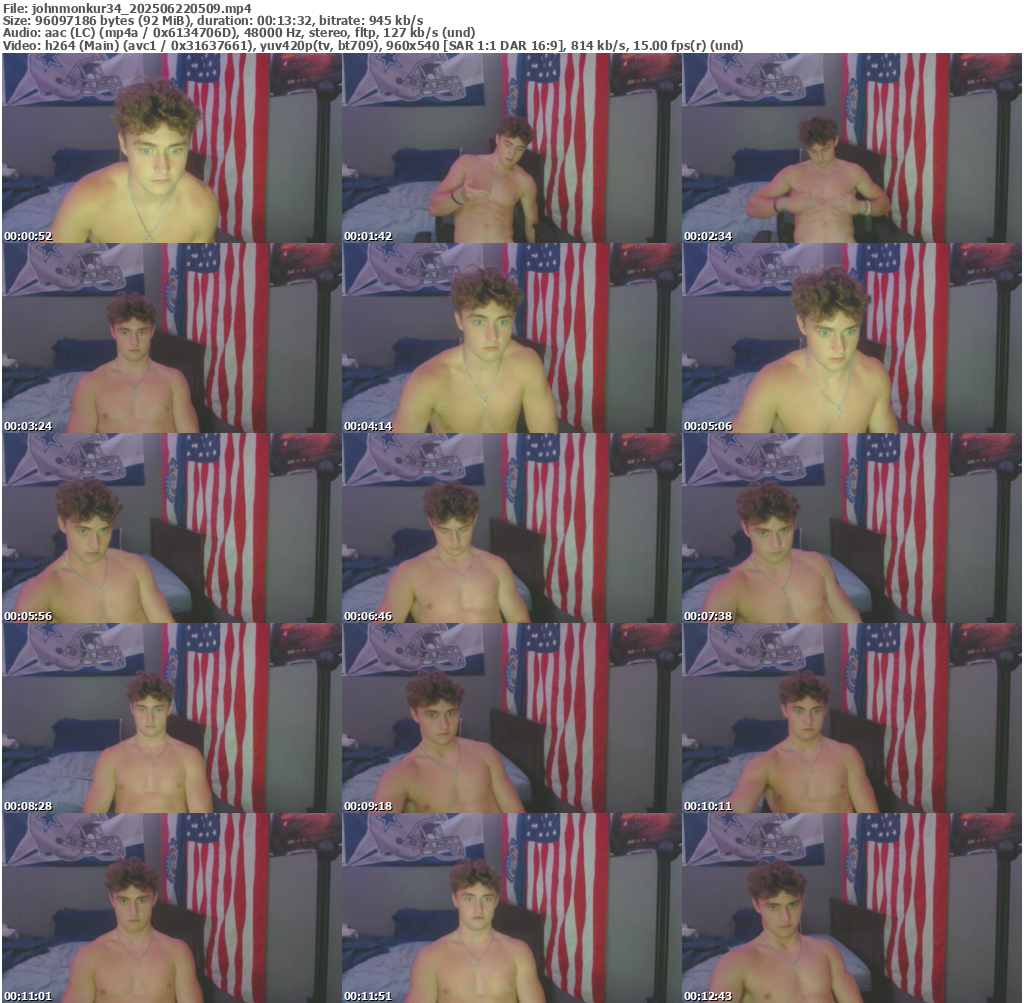Select the thumbnail at timestamp 00:02:34
This screenshot has height=1003, width=1024.
(852, 148)
